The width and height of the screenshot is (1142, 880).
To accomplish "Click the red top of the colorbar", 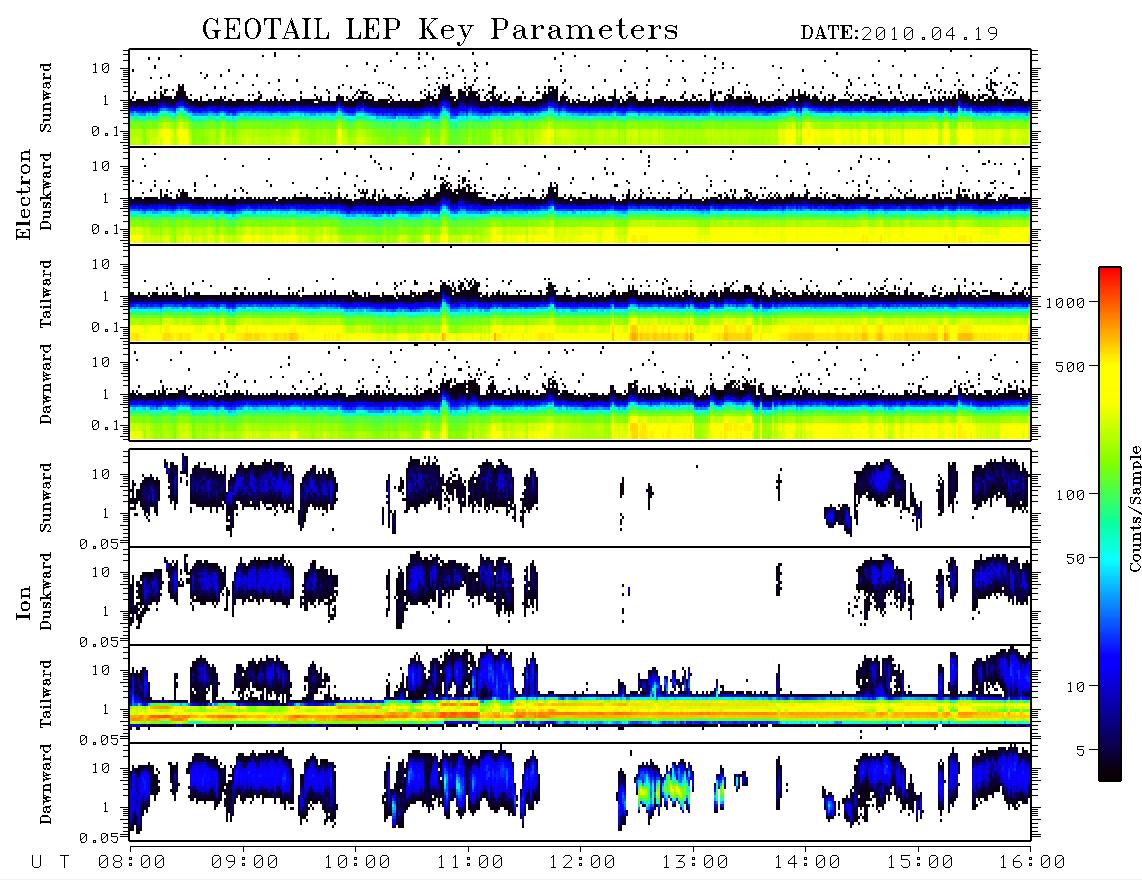I will 1110,274.
